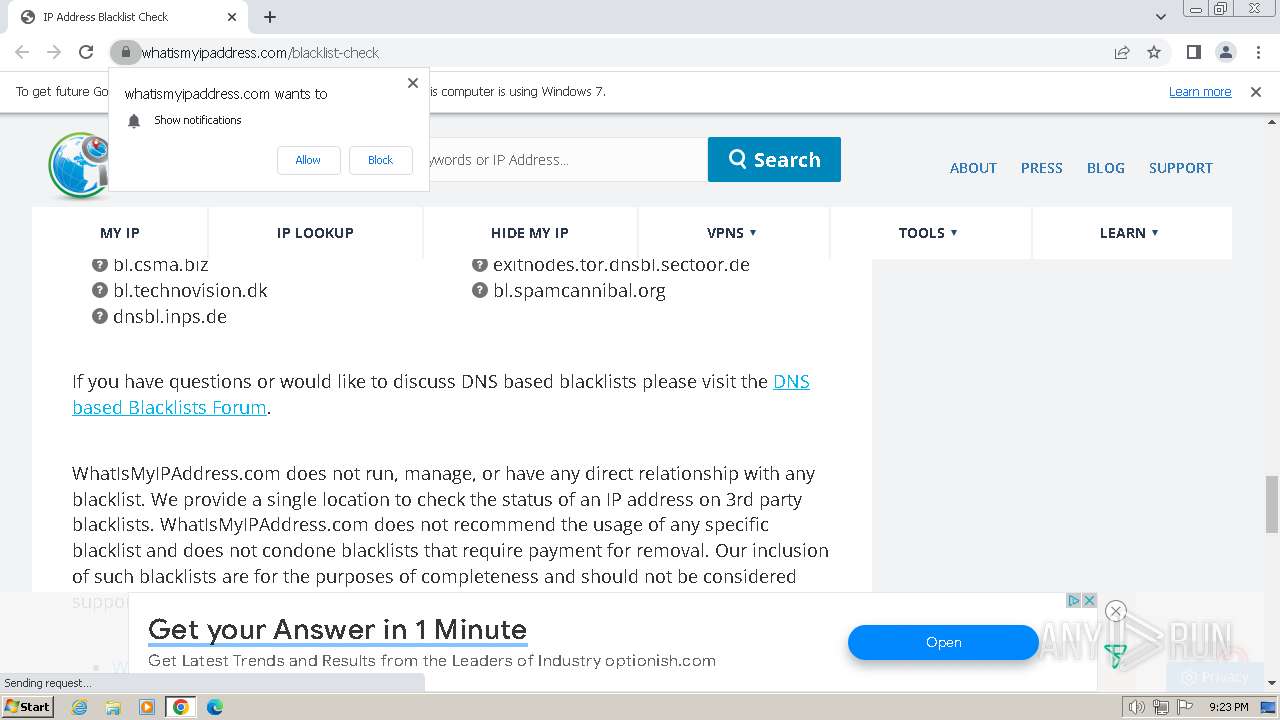Viewport: 1280px width, 720px height.
Task: Click the dnsbl.inps.de blacklist entry
Action: 170,317
